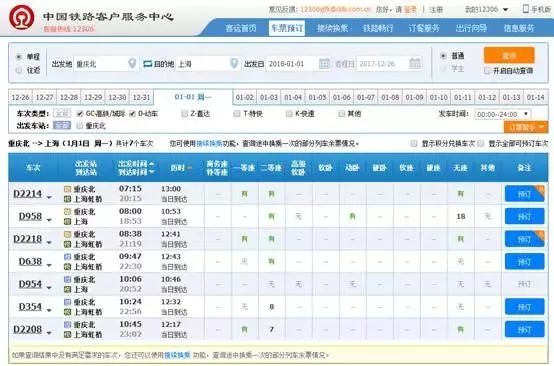
Task: Click D2218 arrival station icon
Action: (67, 244)
